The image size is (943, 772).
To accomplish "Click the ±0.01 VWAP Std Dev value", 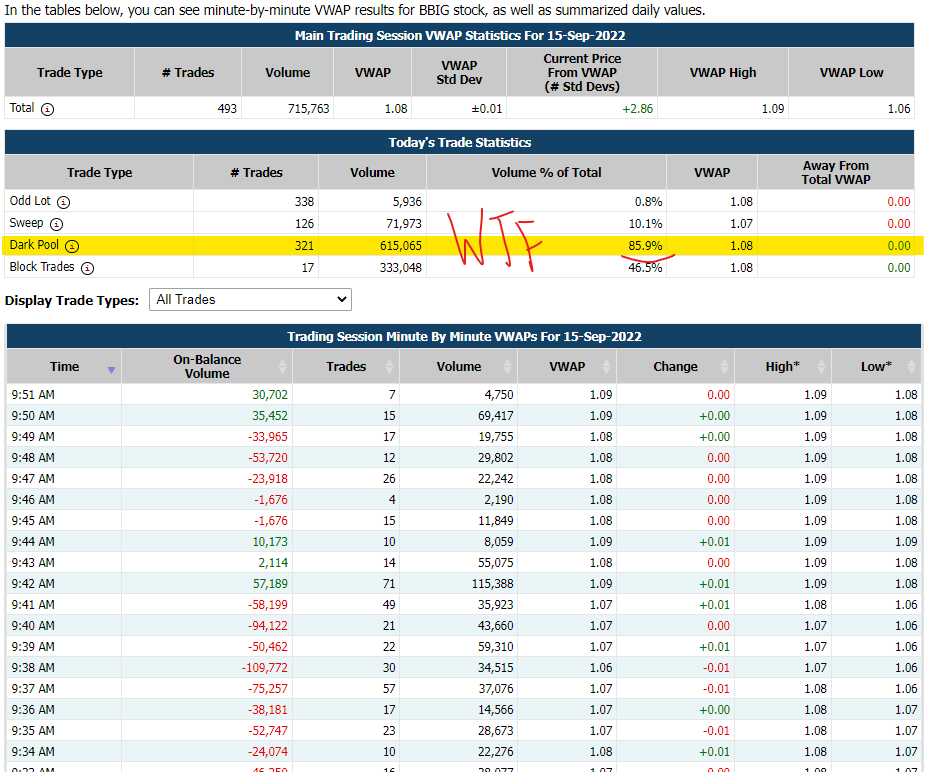I will pos(487,109).
